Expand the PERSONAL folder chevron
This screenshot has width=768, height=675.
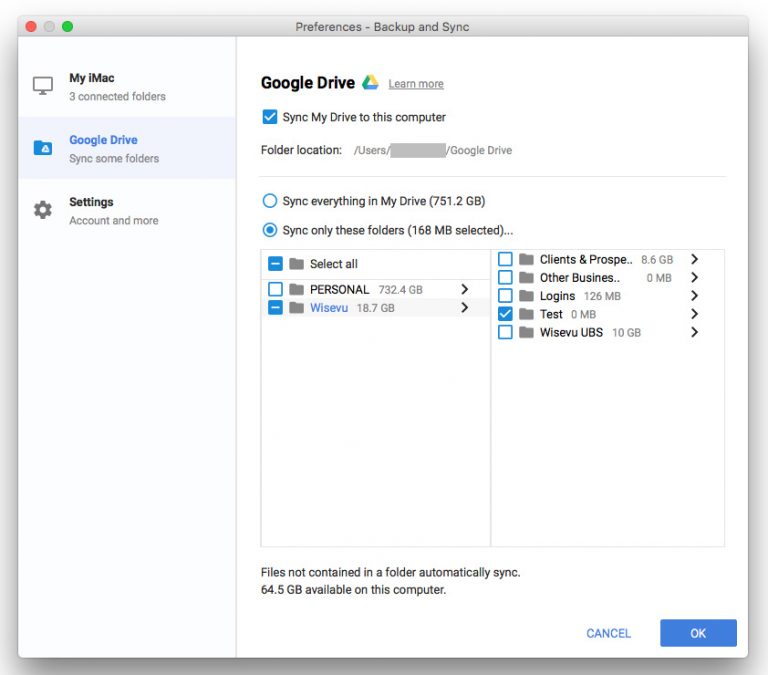click(464, 289)
